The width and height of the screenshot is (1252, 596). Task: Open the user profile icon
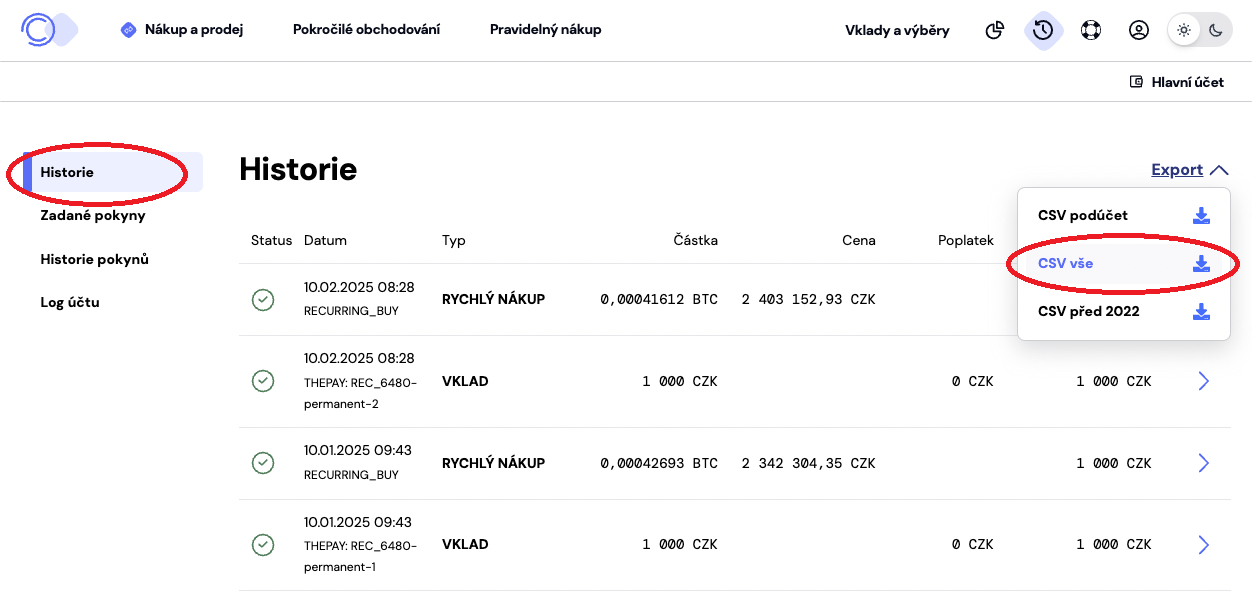pyautogui.click(x=1138, y=30)
